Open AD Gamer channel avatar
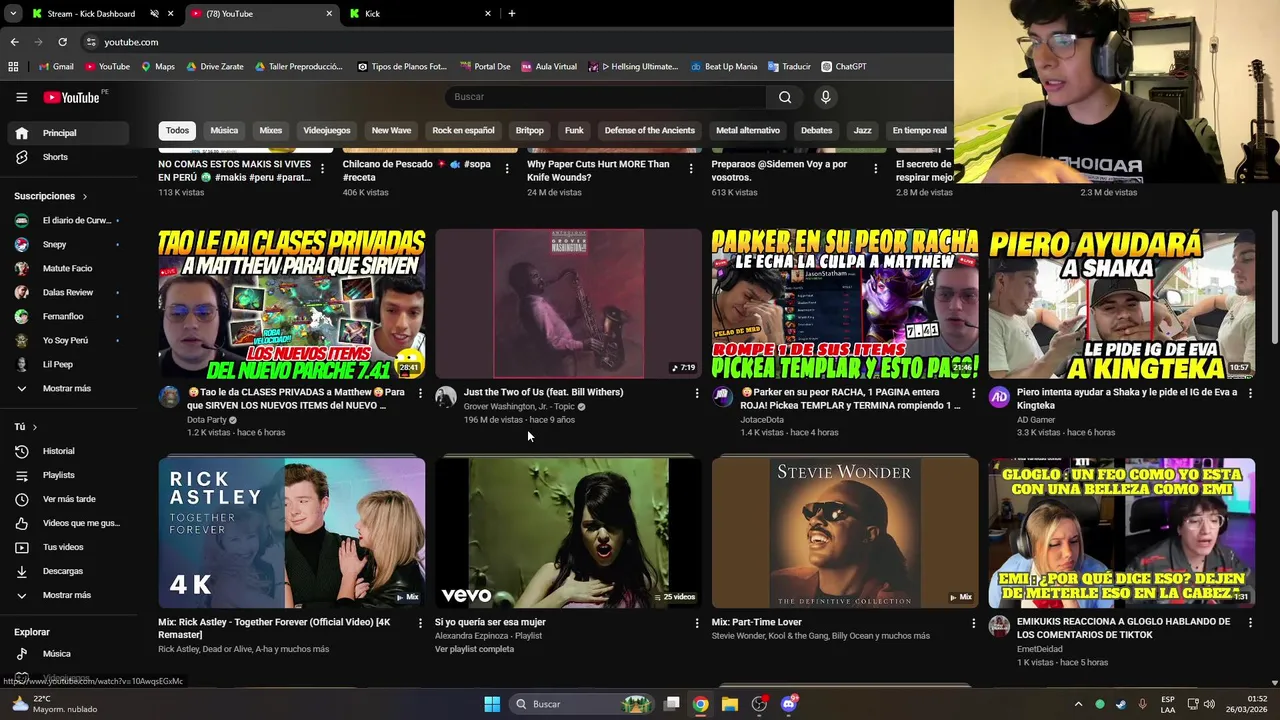The height and width of the screenshot is (720, 1280). click(999, 397)
